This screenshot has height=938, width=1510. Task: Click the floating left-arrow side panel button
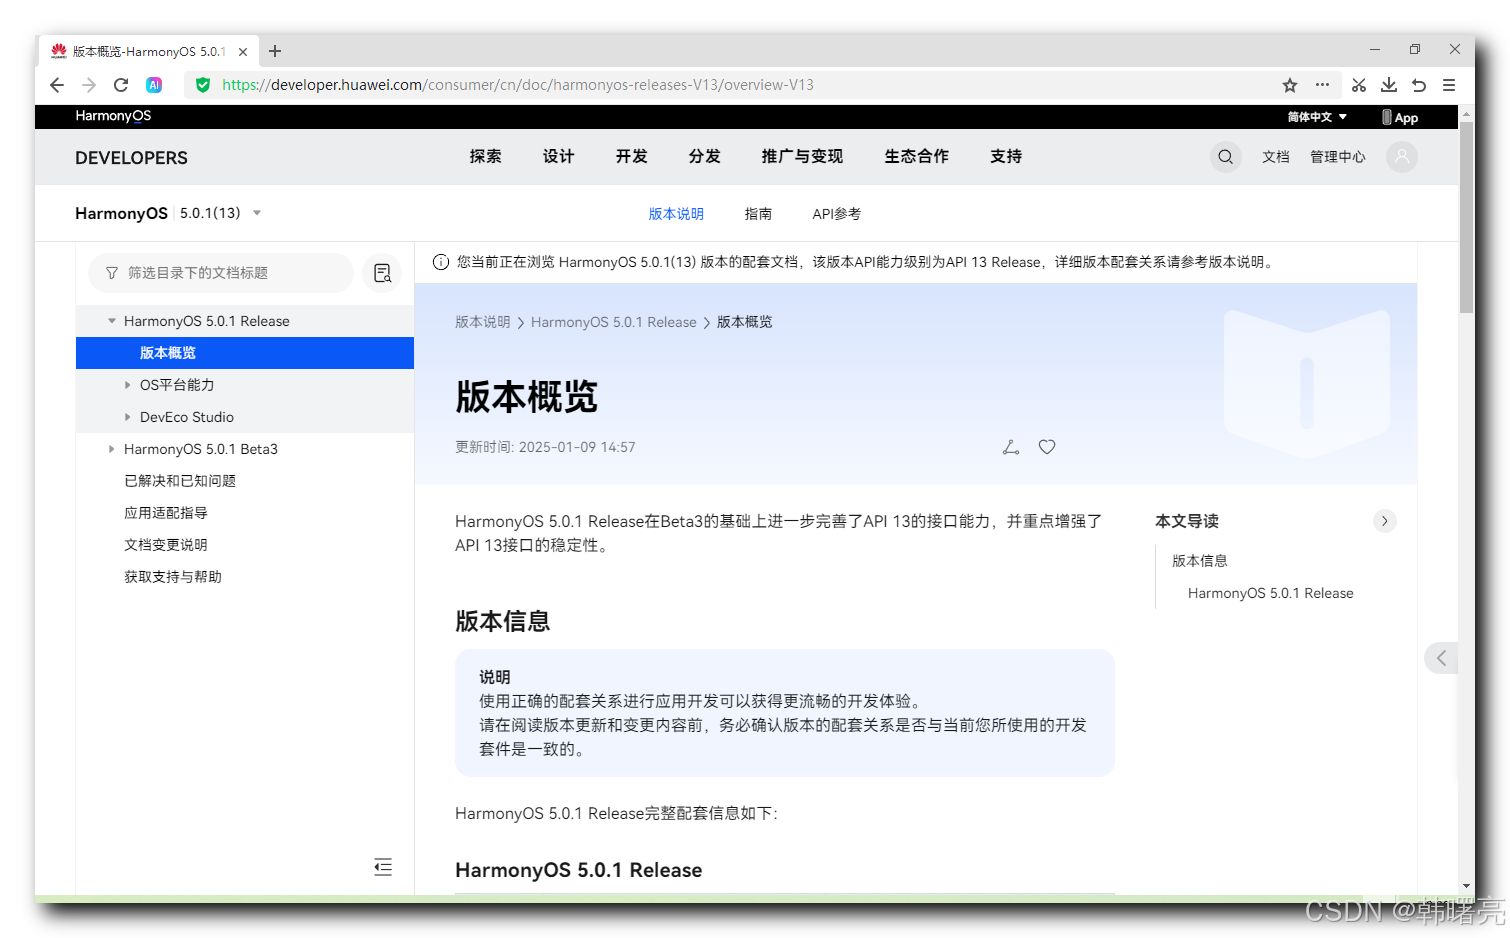(1441, 658)
